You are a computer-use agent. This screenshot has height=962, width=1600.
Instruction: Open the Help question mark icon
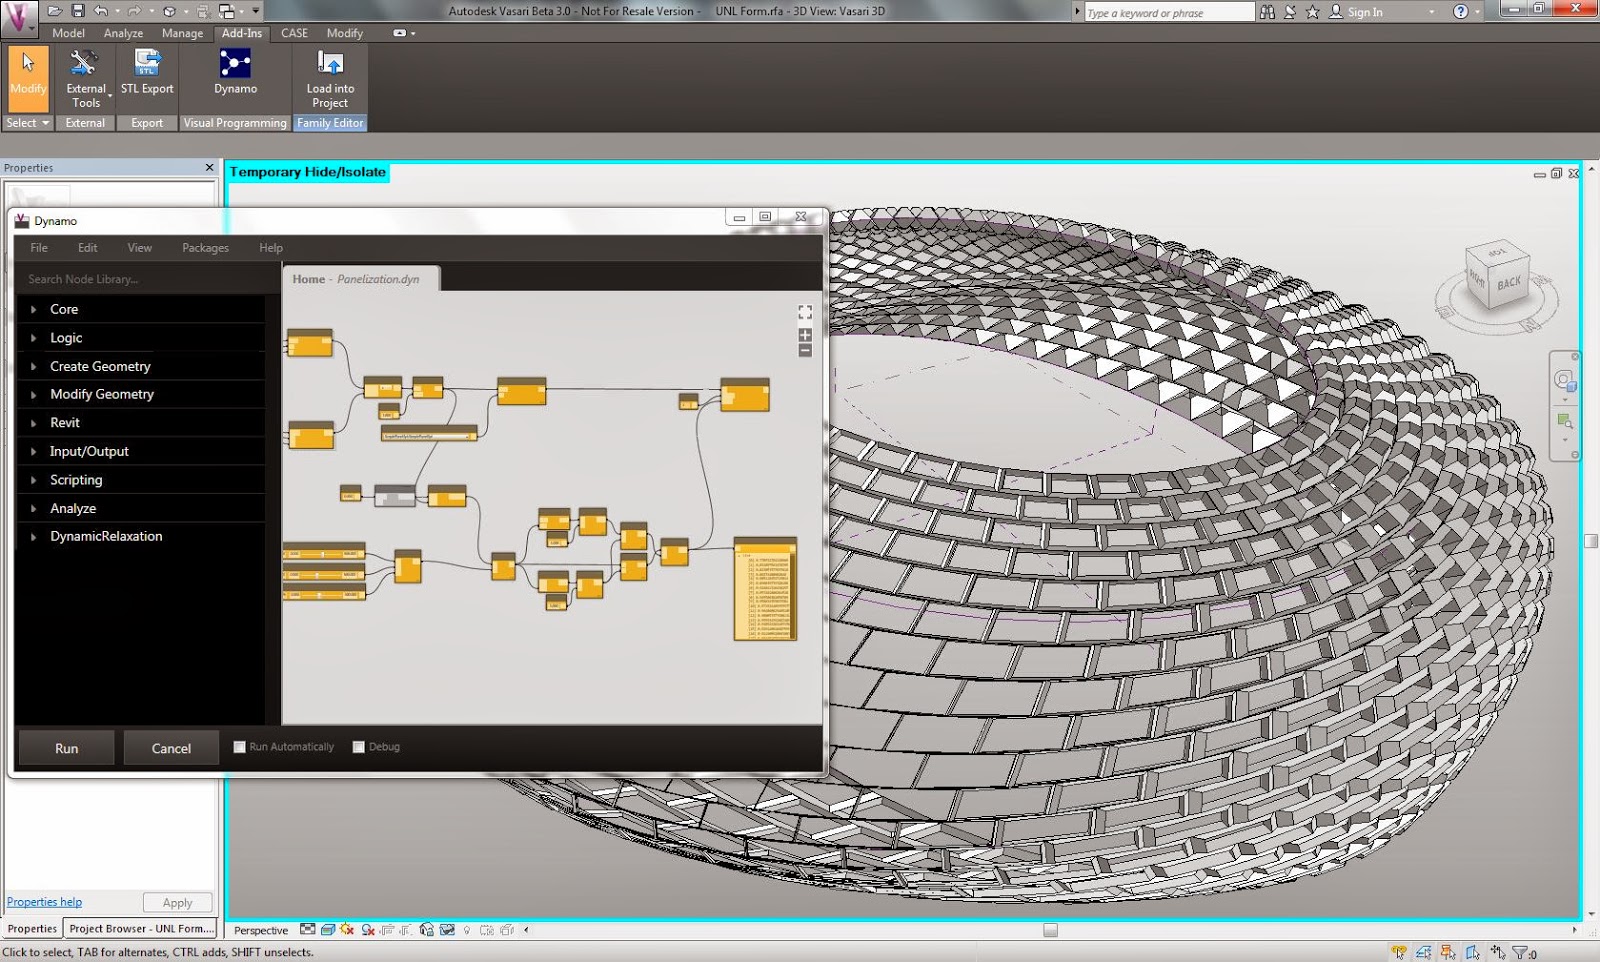click(1461, 12)
